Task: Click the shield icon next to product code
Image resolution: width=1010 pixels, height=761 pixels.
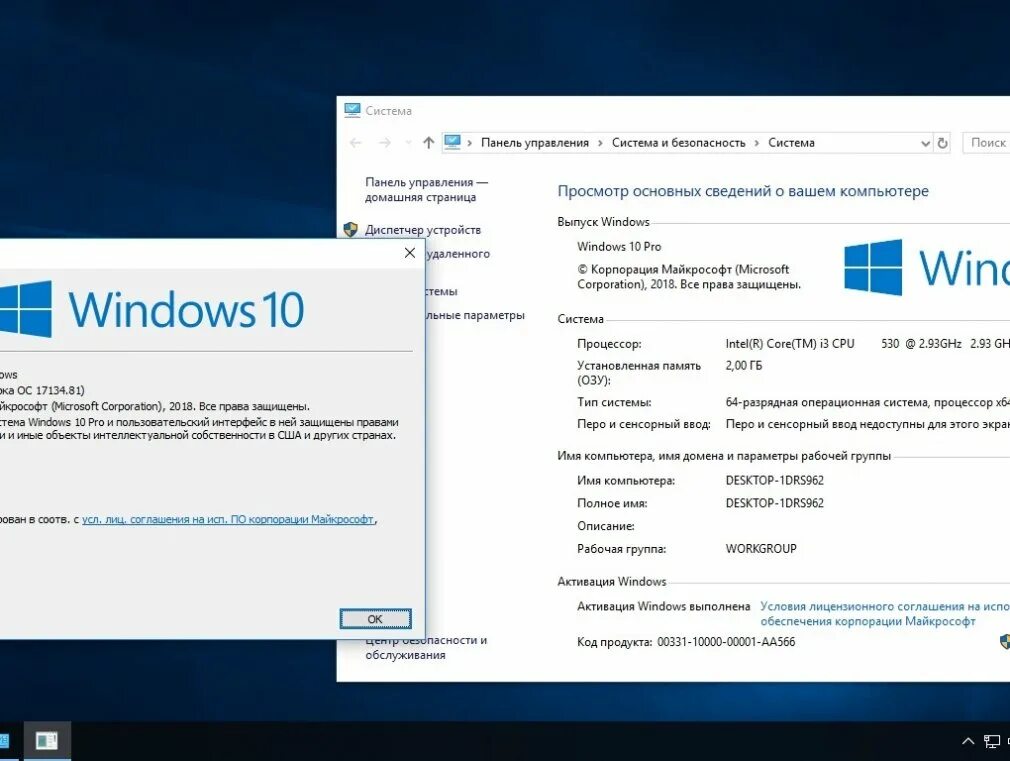Action: click(x=1005, y=641)
